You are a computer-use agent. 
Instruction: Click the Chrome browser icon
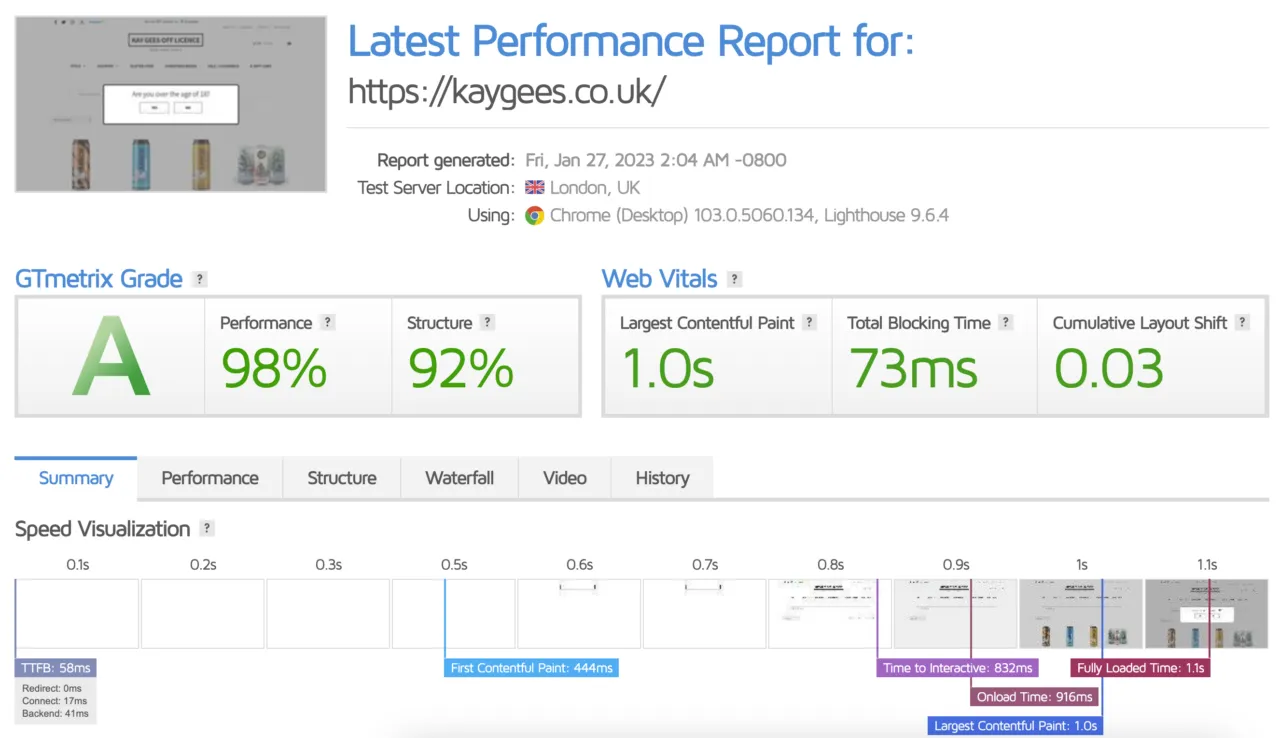point(535,215)
